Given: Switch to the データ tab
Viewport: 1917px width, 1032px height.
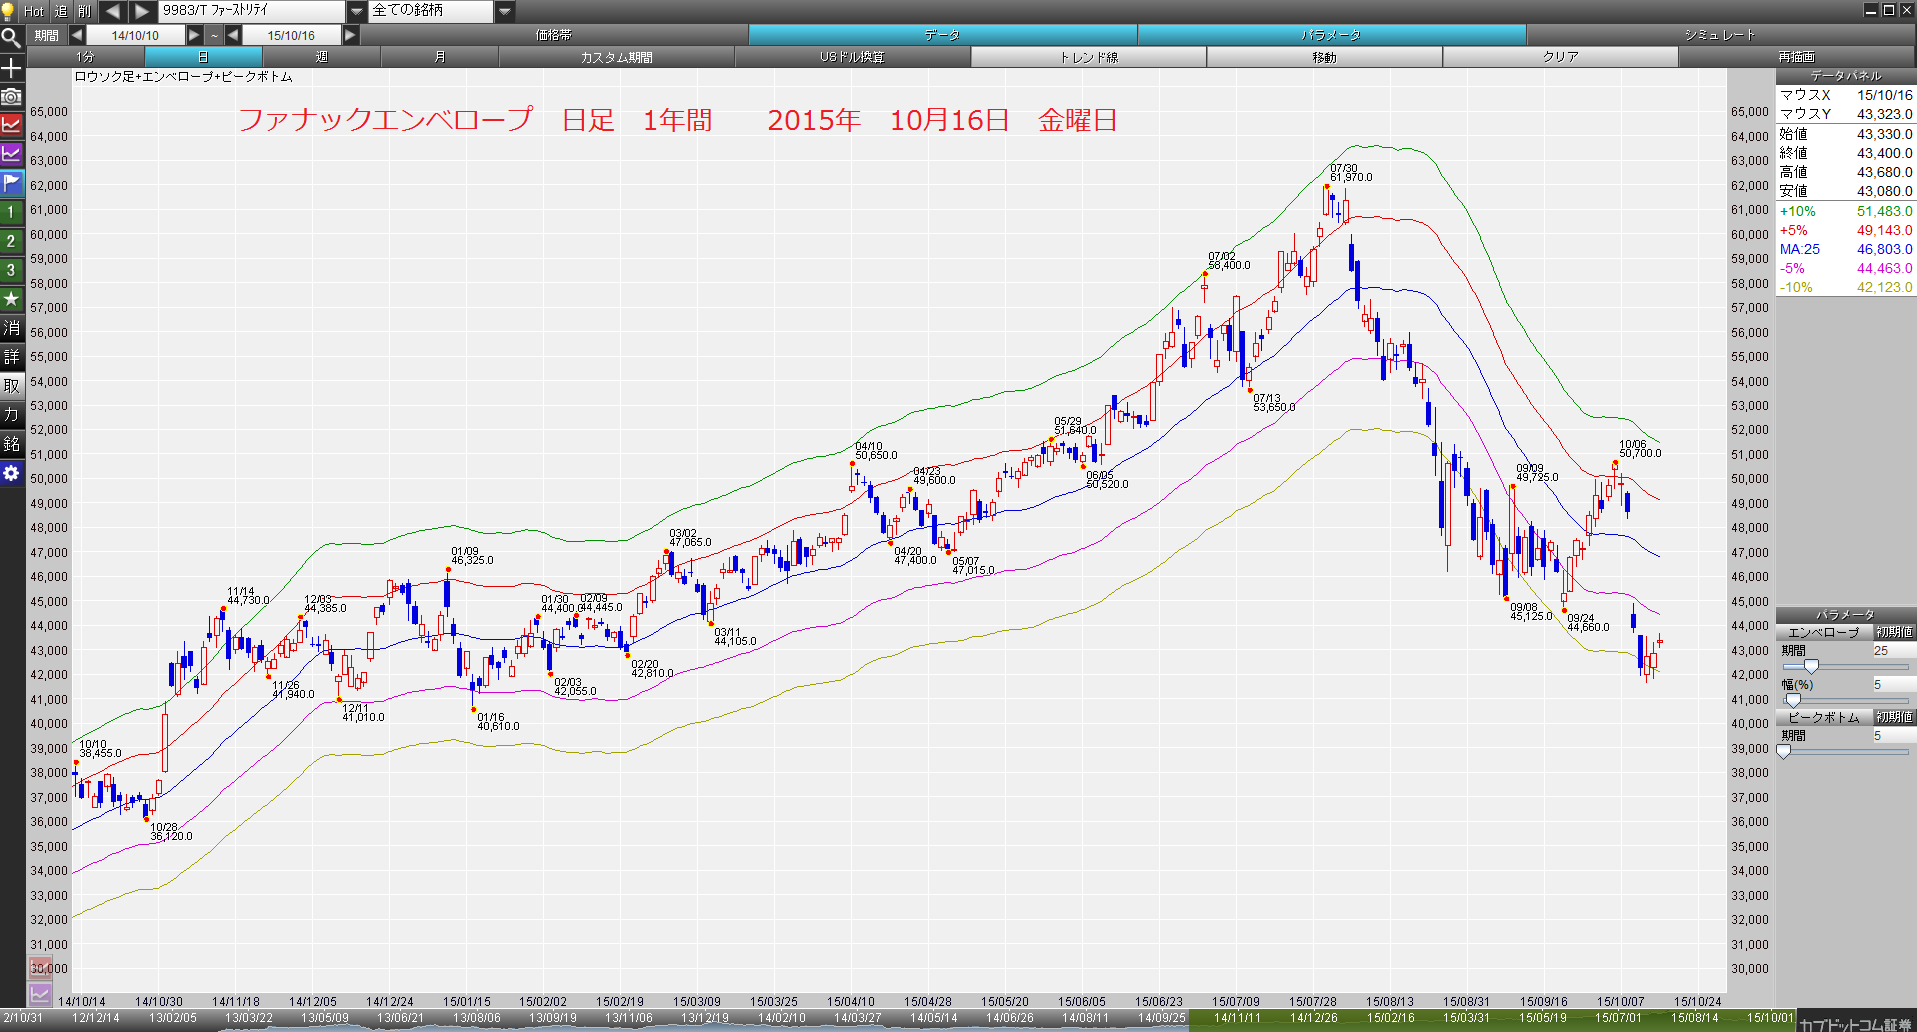Looking at the screenshot, I should point(942,35).
